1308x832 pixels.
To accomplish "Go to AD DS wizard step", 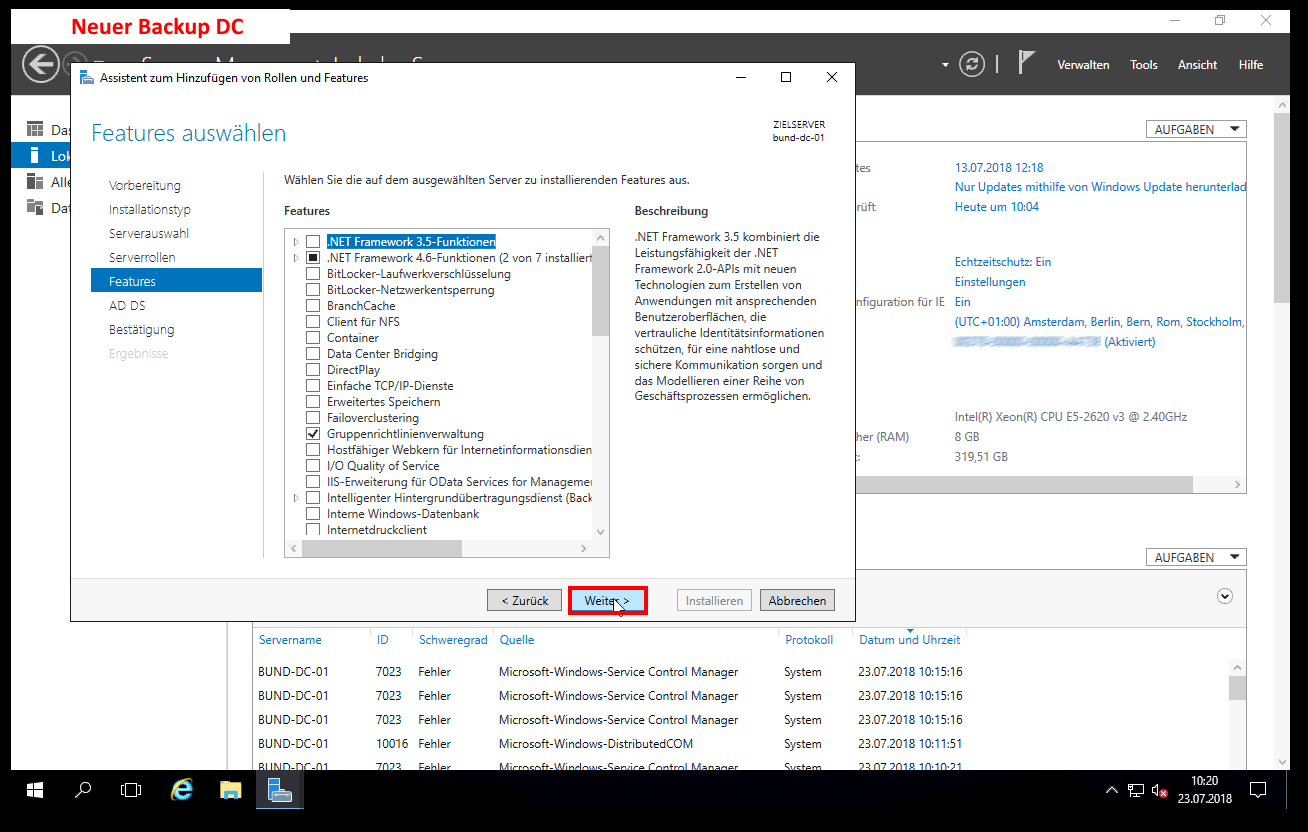I will pos(127,305).
